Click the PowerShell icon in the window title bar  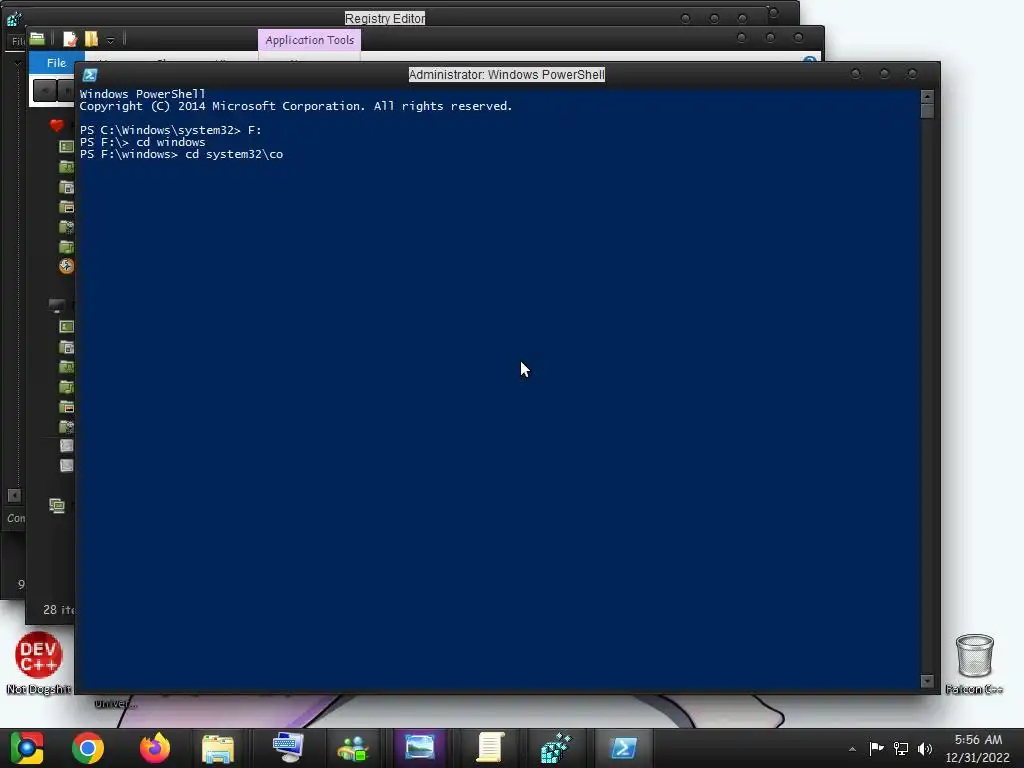coord(90,75)
